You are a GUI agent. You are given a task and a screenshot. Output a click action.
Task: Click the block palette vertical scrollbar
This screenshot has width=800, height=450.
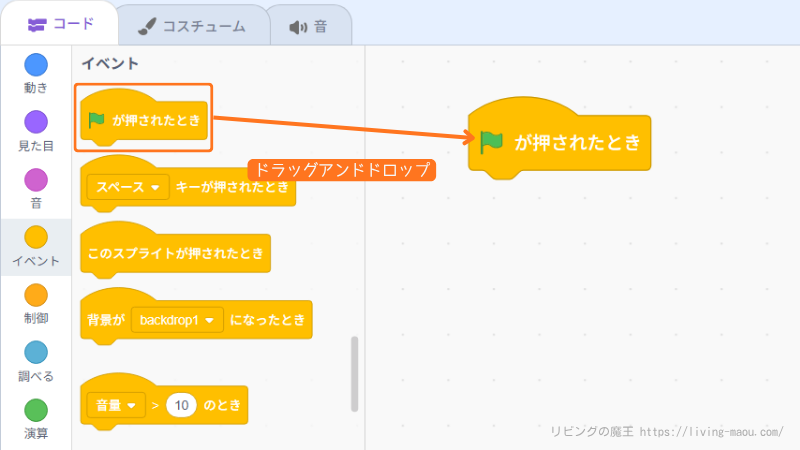(354, 372)
